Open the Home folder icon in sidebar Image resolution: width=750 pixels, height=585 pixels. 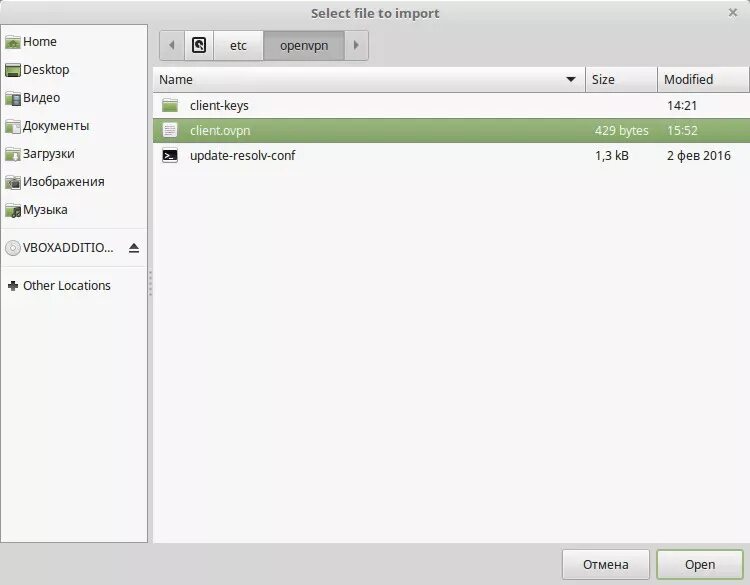pos(12,42)
